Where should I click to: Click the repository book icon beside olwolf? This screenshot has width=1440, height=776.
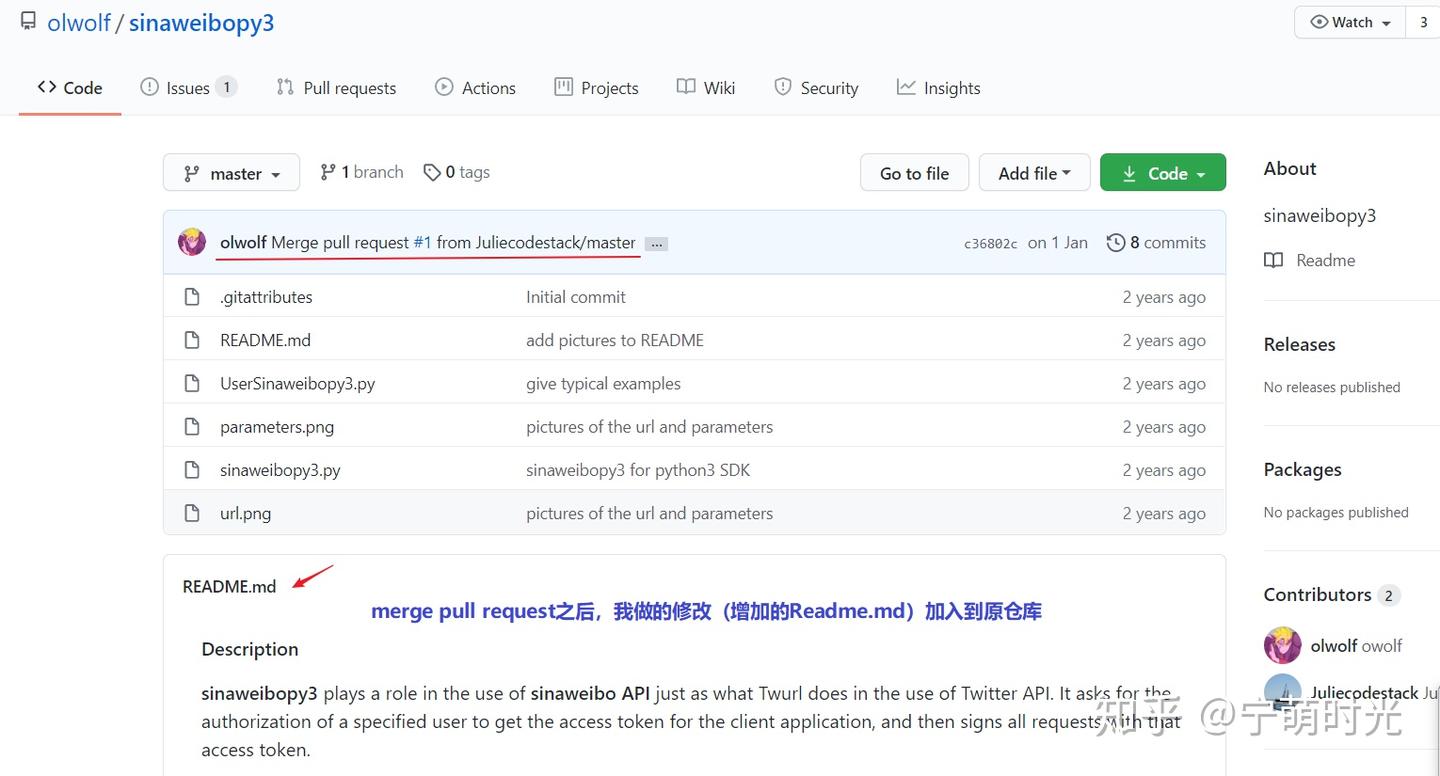[28, 21]
